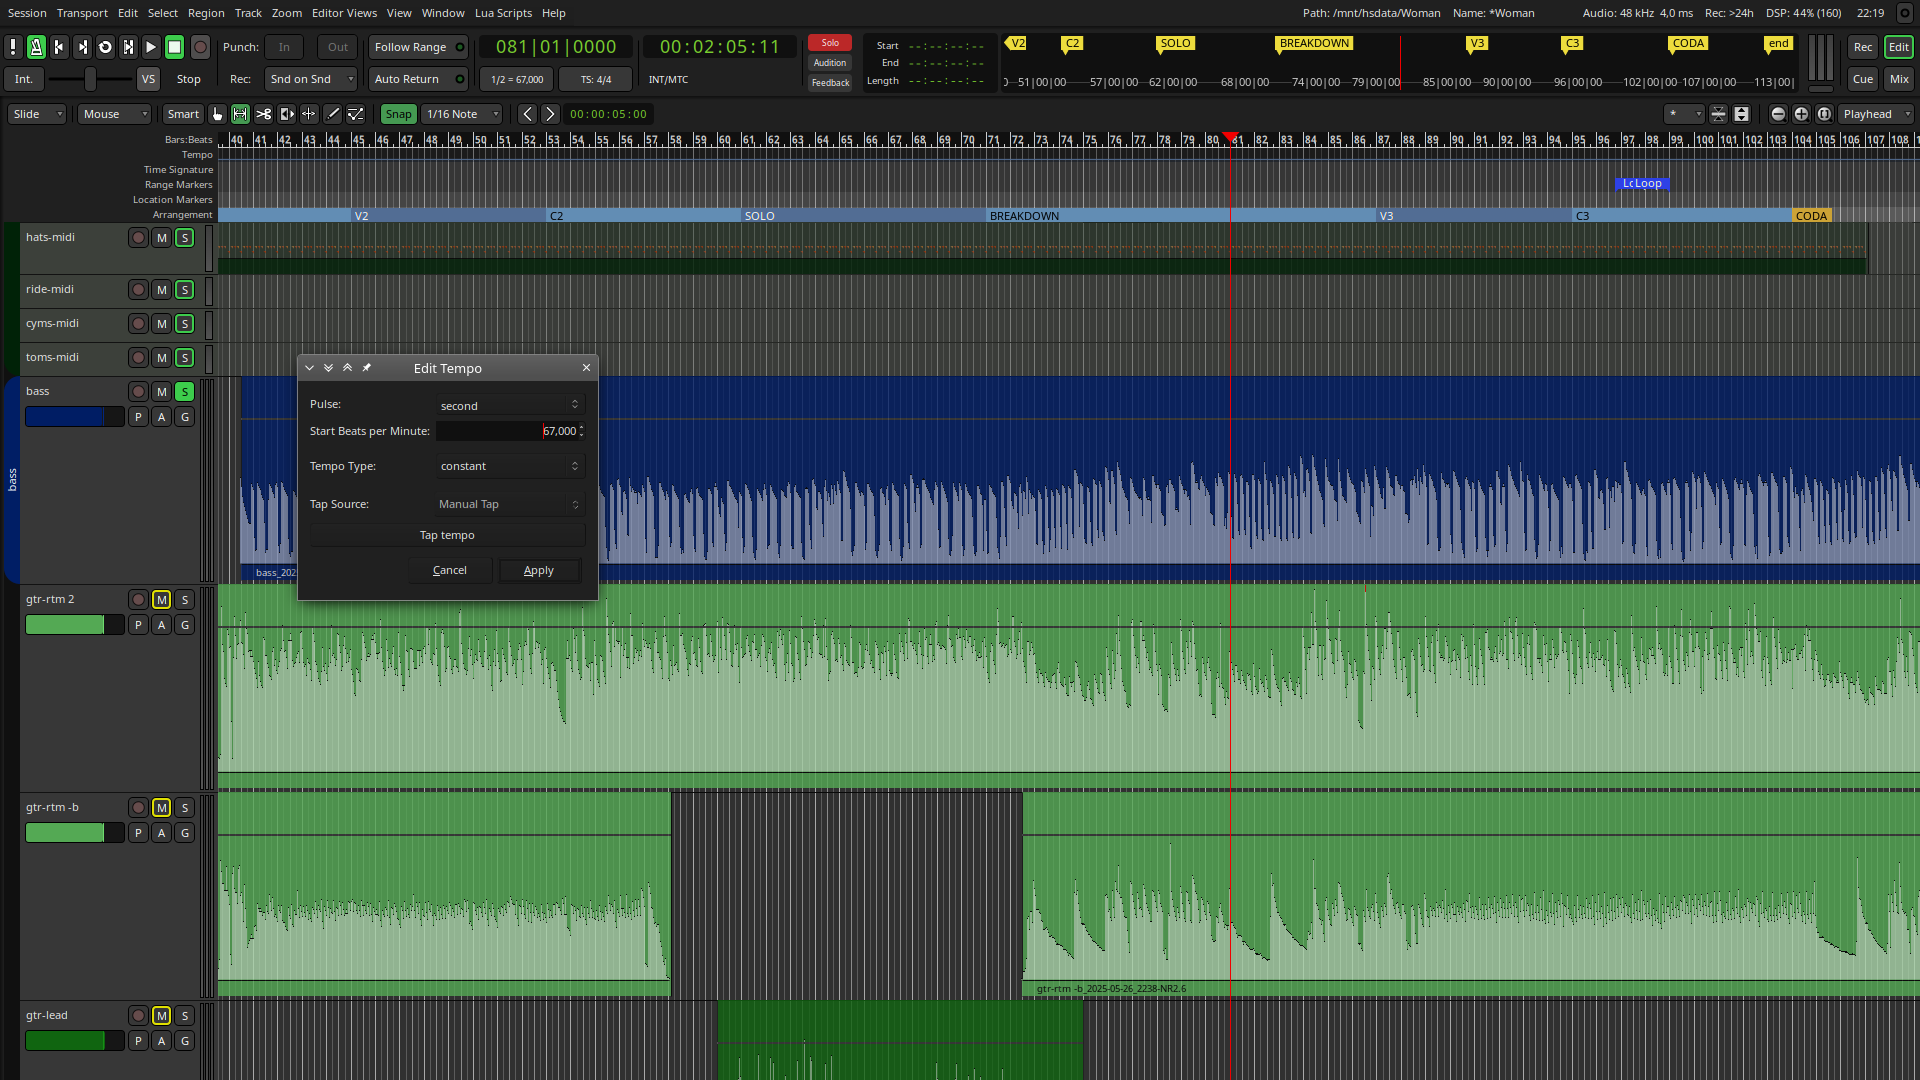
Task: Go to session start button
Action: coord(59,47)
